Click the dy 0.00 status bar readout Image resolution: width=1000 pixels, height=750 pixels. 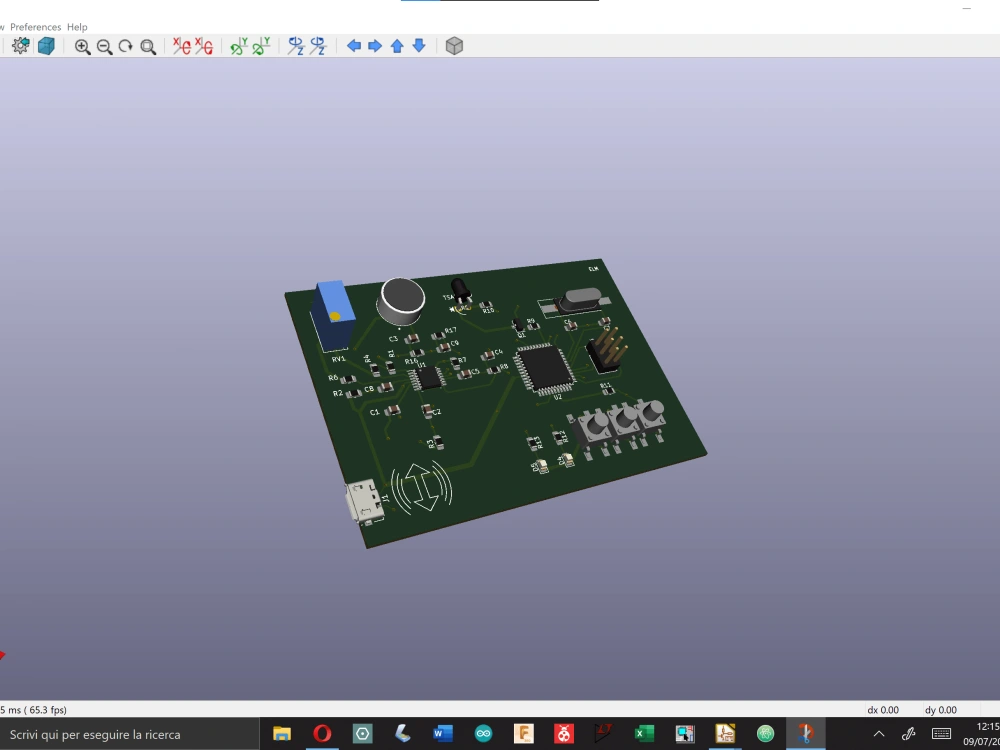coord(941,710)
